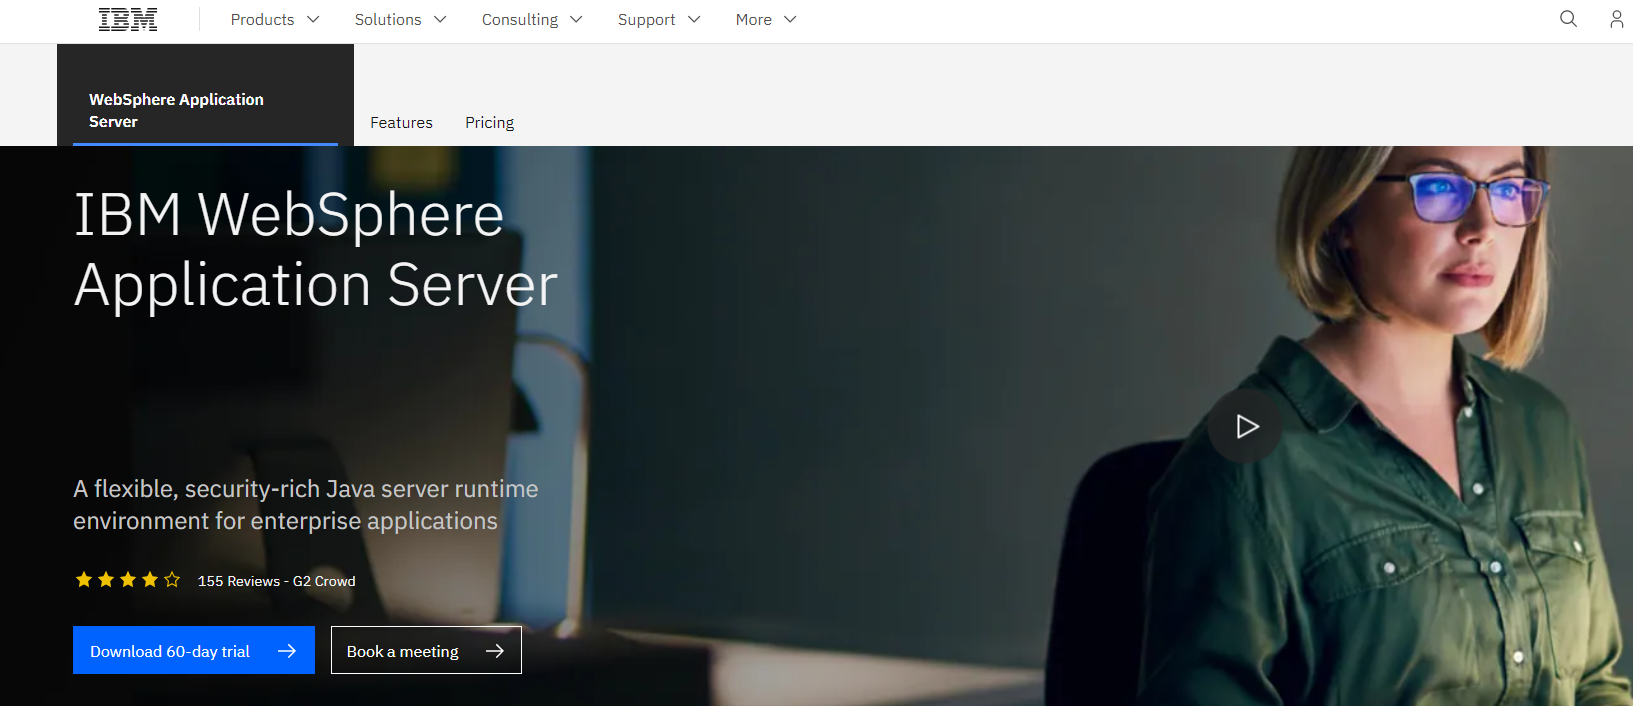Select the WebSphere Application Server tab
Viewport: 1633px width, 706px height.
(205, 110)
